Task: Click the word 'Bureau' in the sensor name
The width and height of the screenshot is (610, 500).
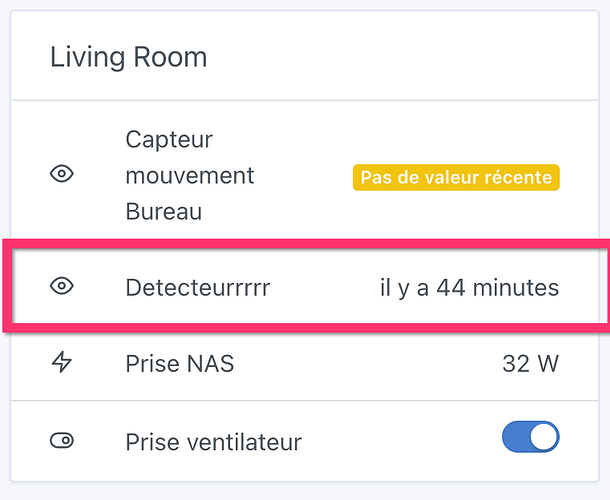Action: pos(164,212)
